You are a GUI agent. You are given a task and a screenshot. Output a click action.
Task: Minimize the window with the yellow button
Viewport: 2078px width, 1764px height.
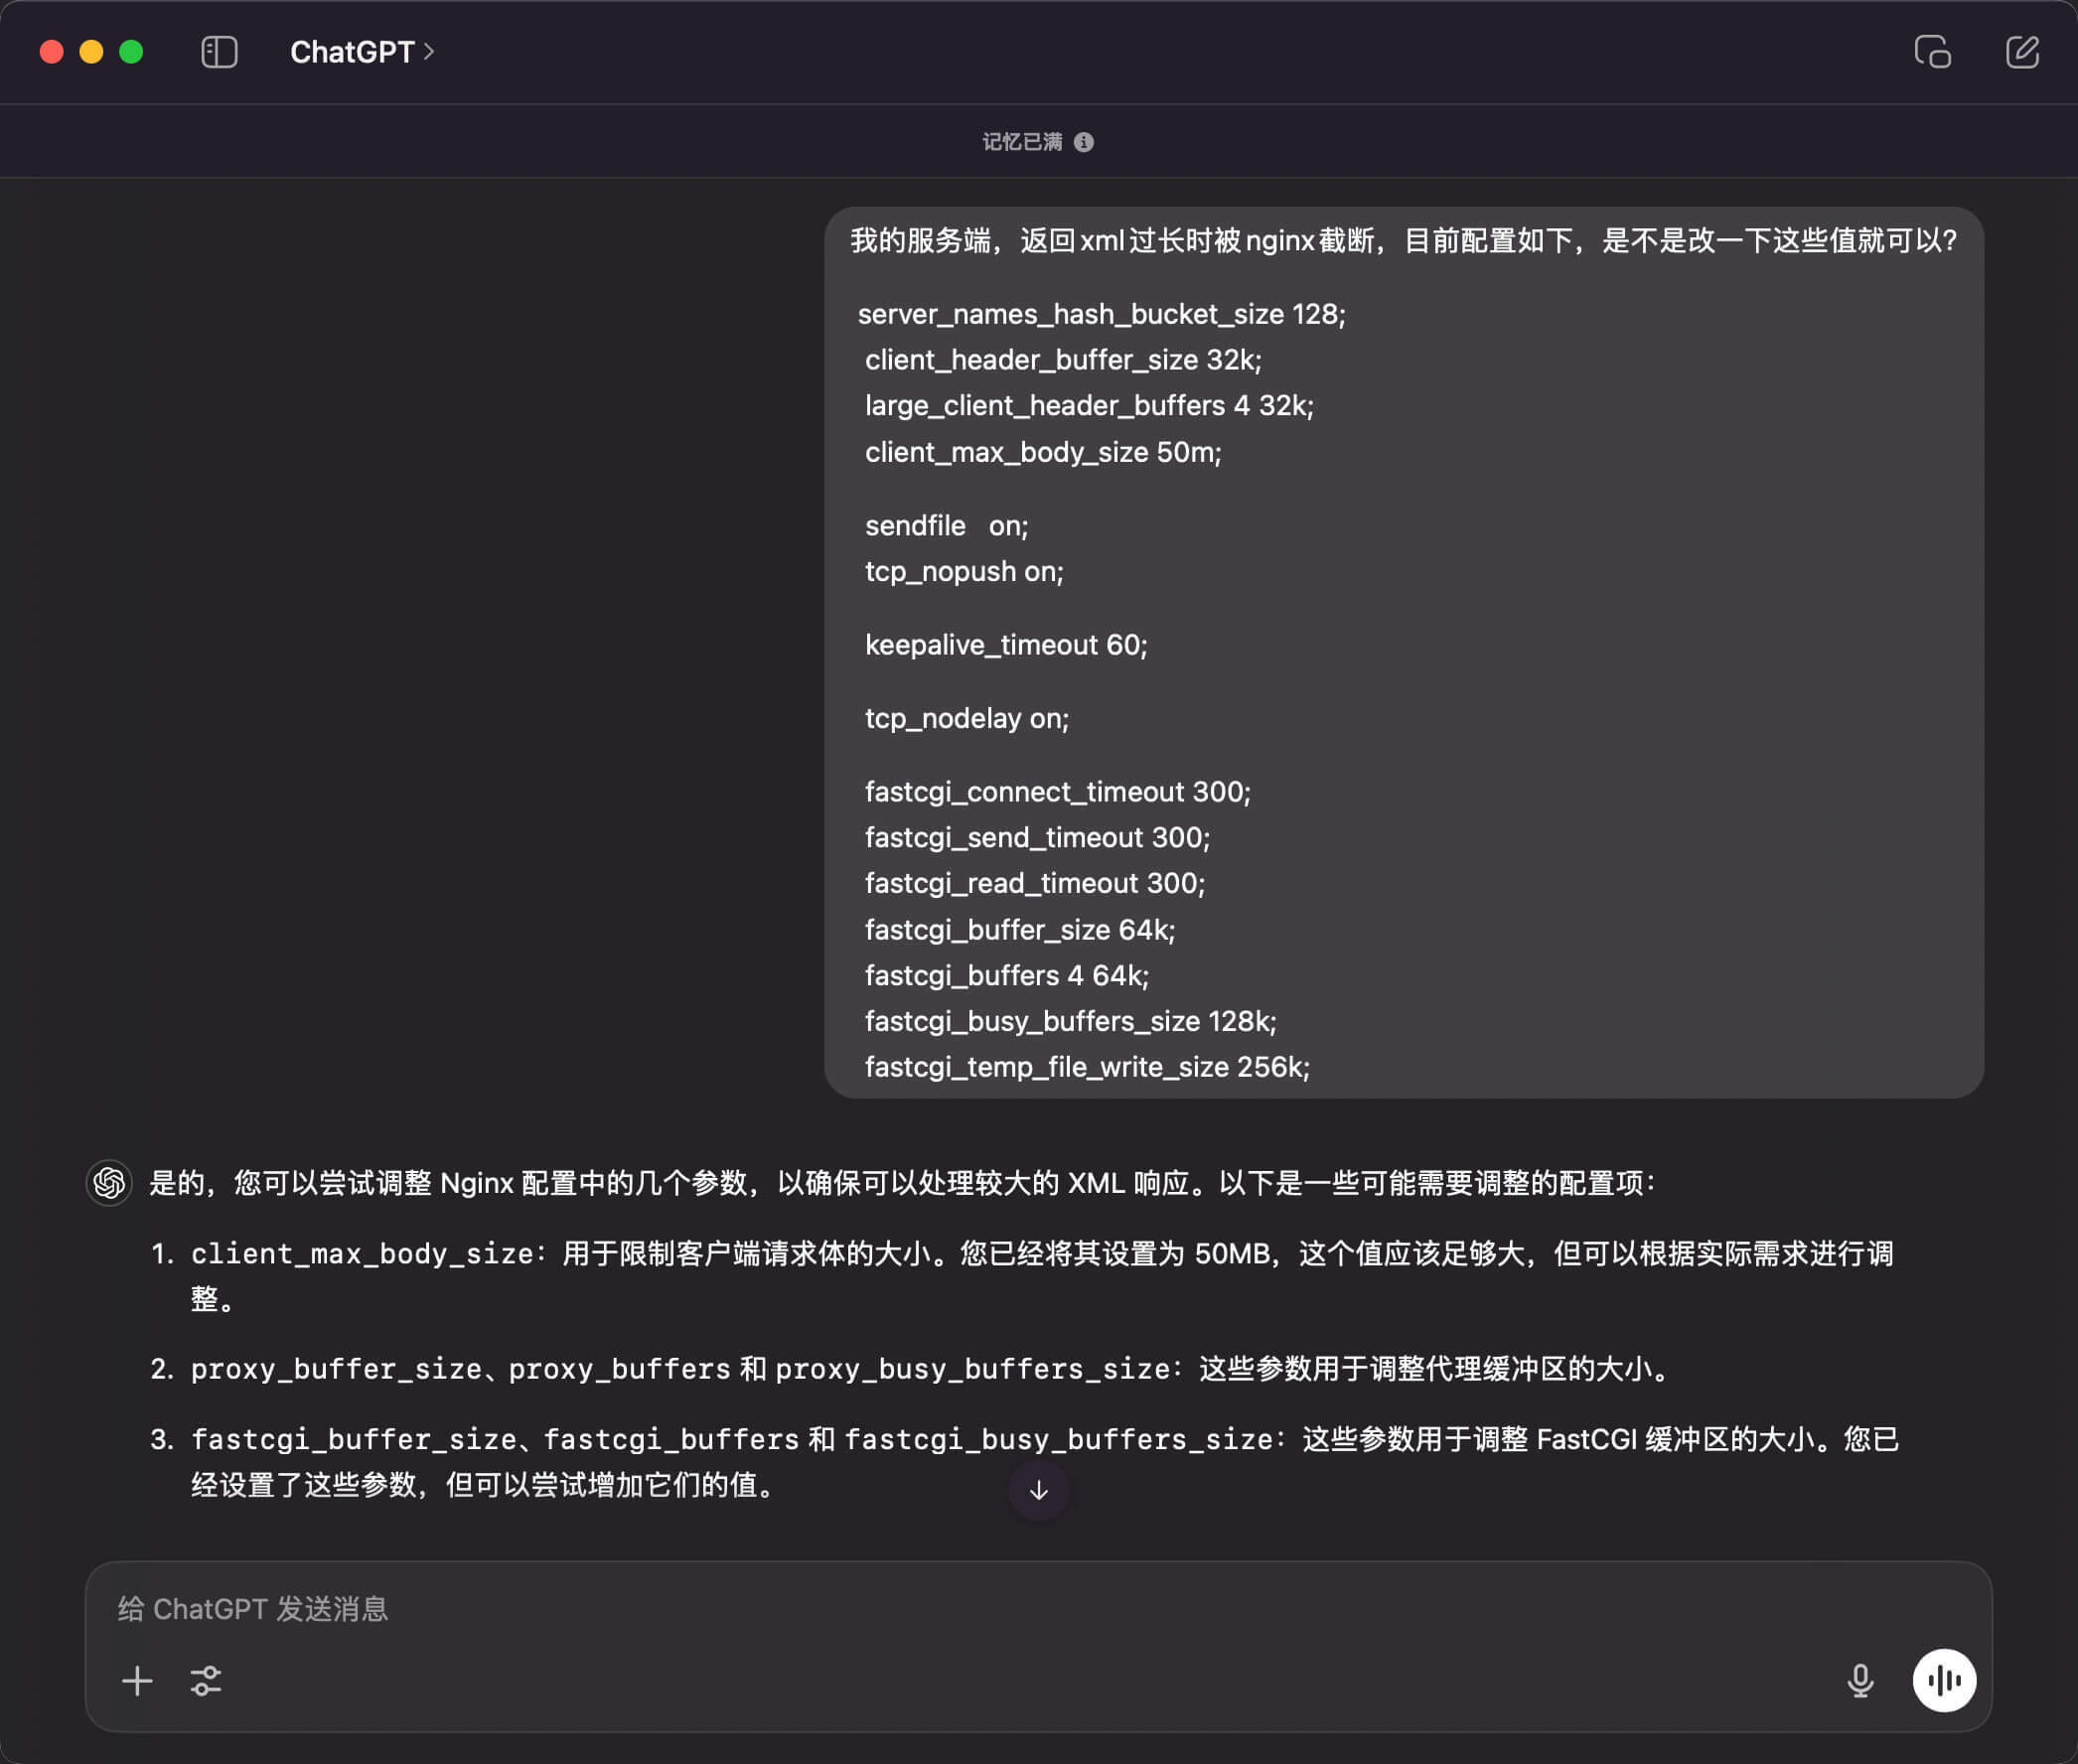[91, 52]
